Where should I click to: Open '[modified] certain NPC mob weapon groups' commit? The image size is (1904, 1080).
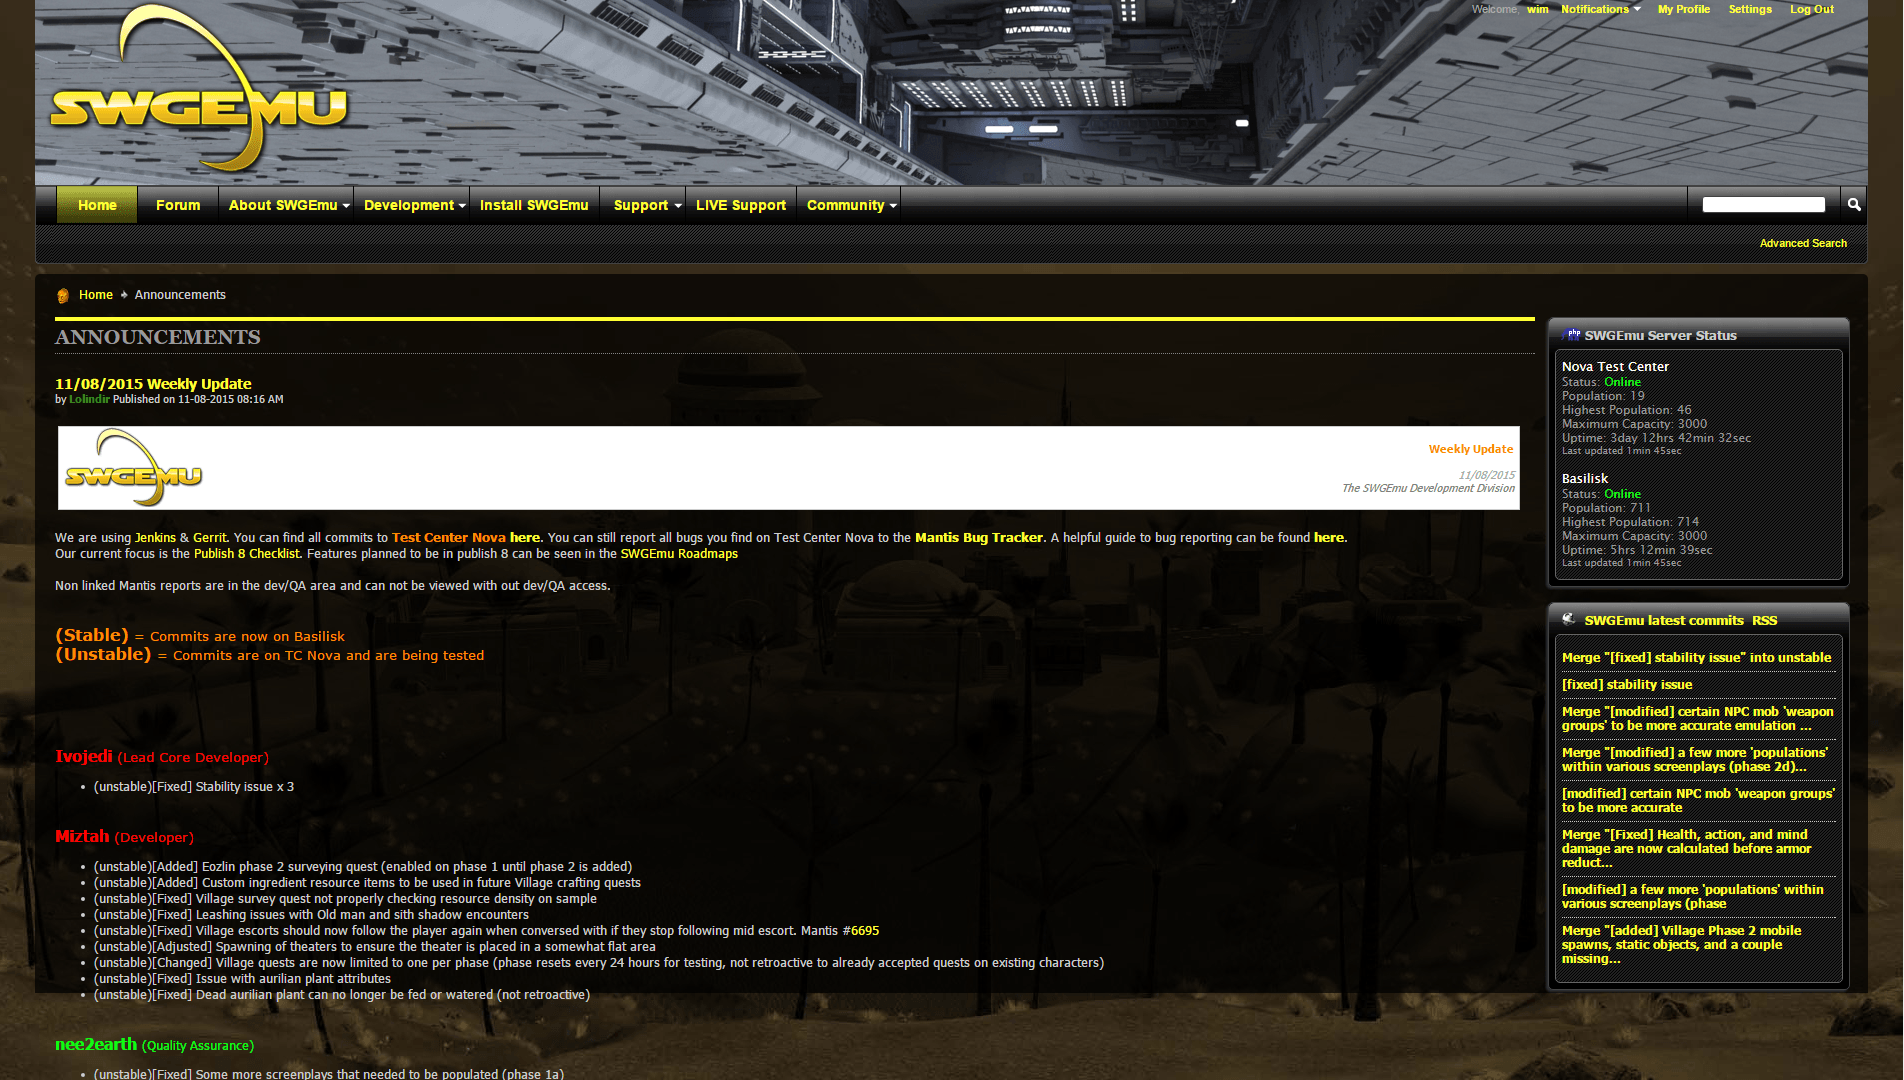(x=1698, y=801)
